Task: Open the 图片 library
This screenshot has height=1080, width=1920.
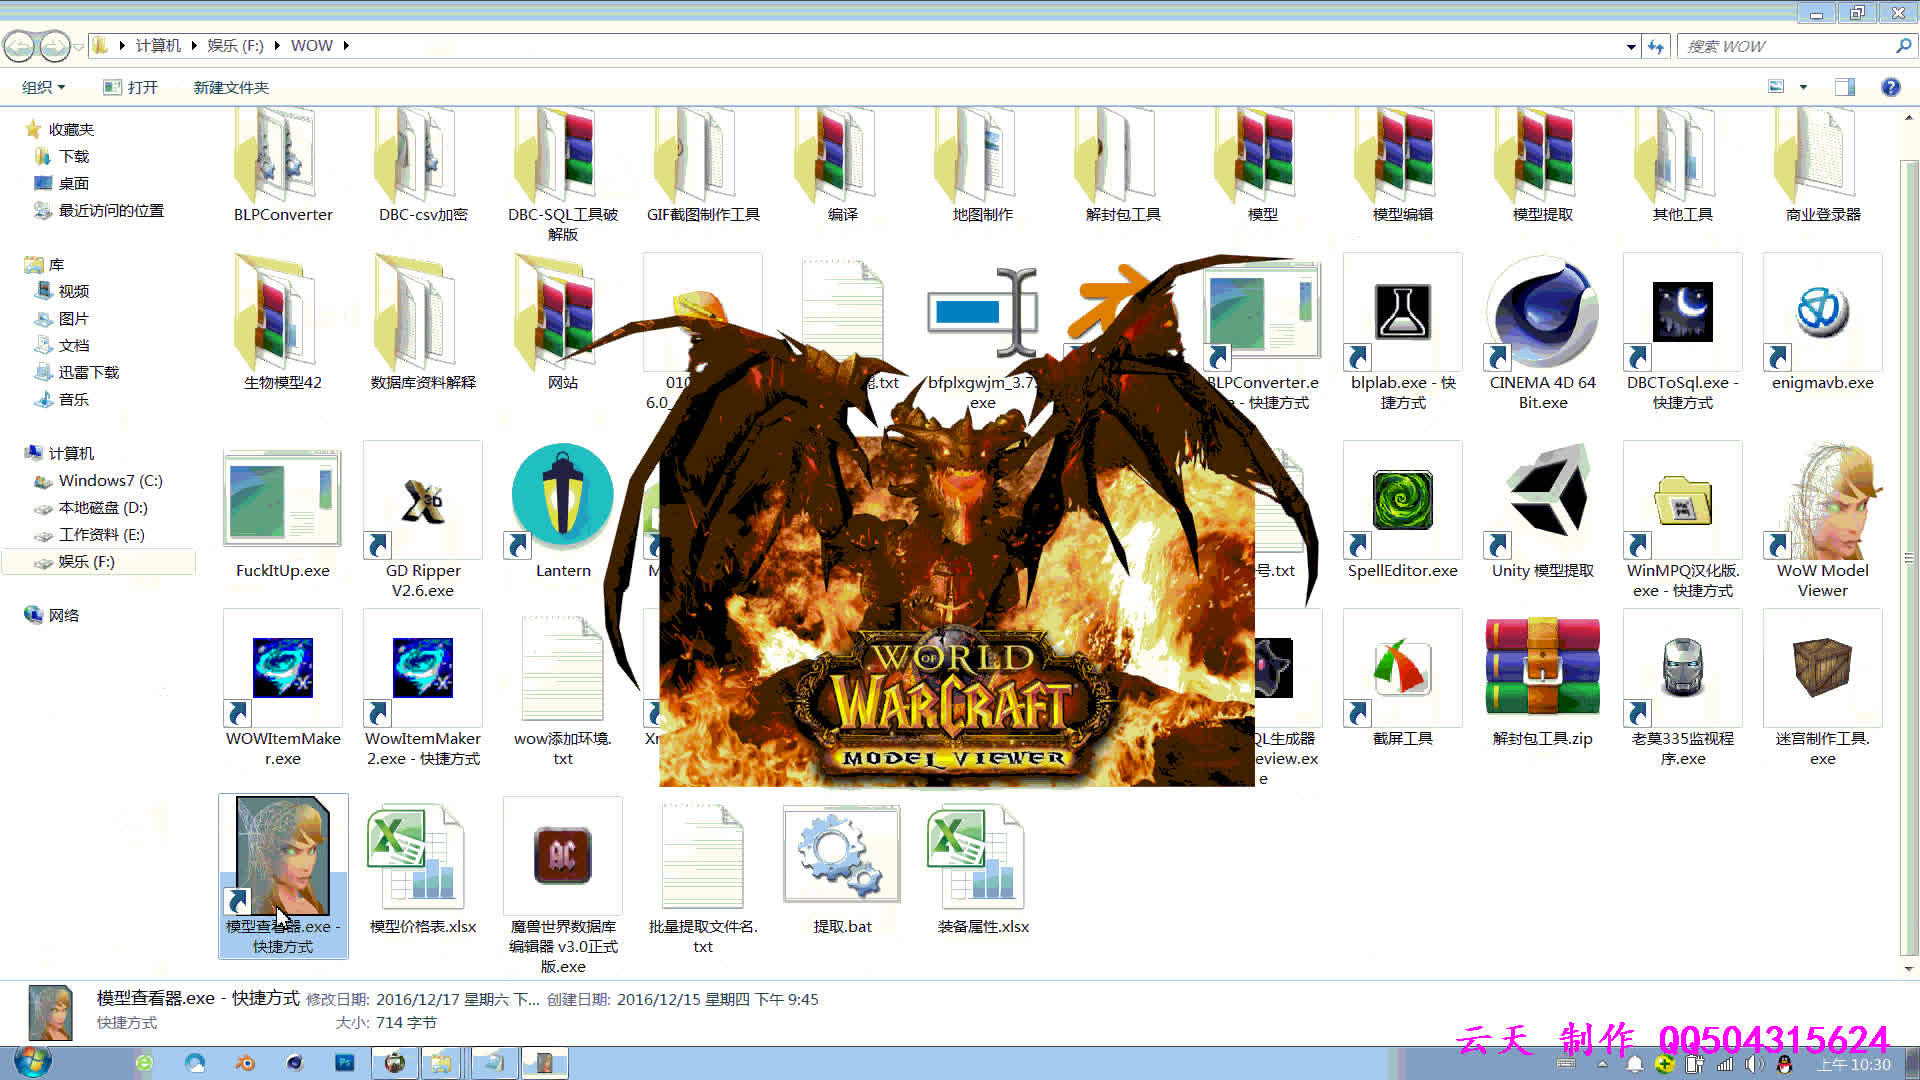Action: click(74, 319)
